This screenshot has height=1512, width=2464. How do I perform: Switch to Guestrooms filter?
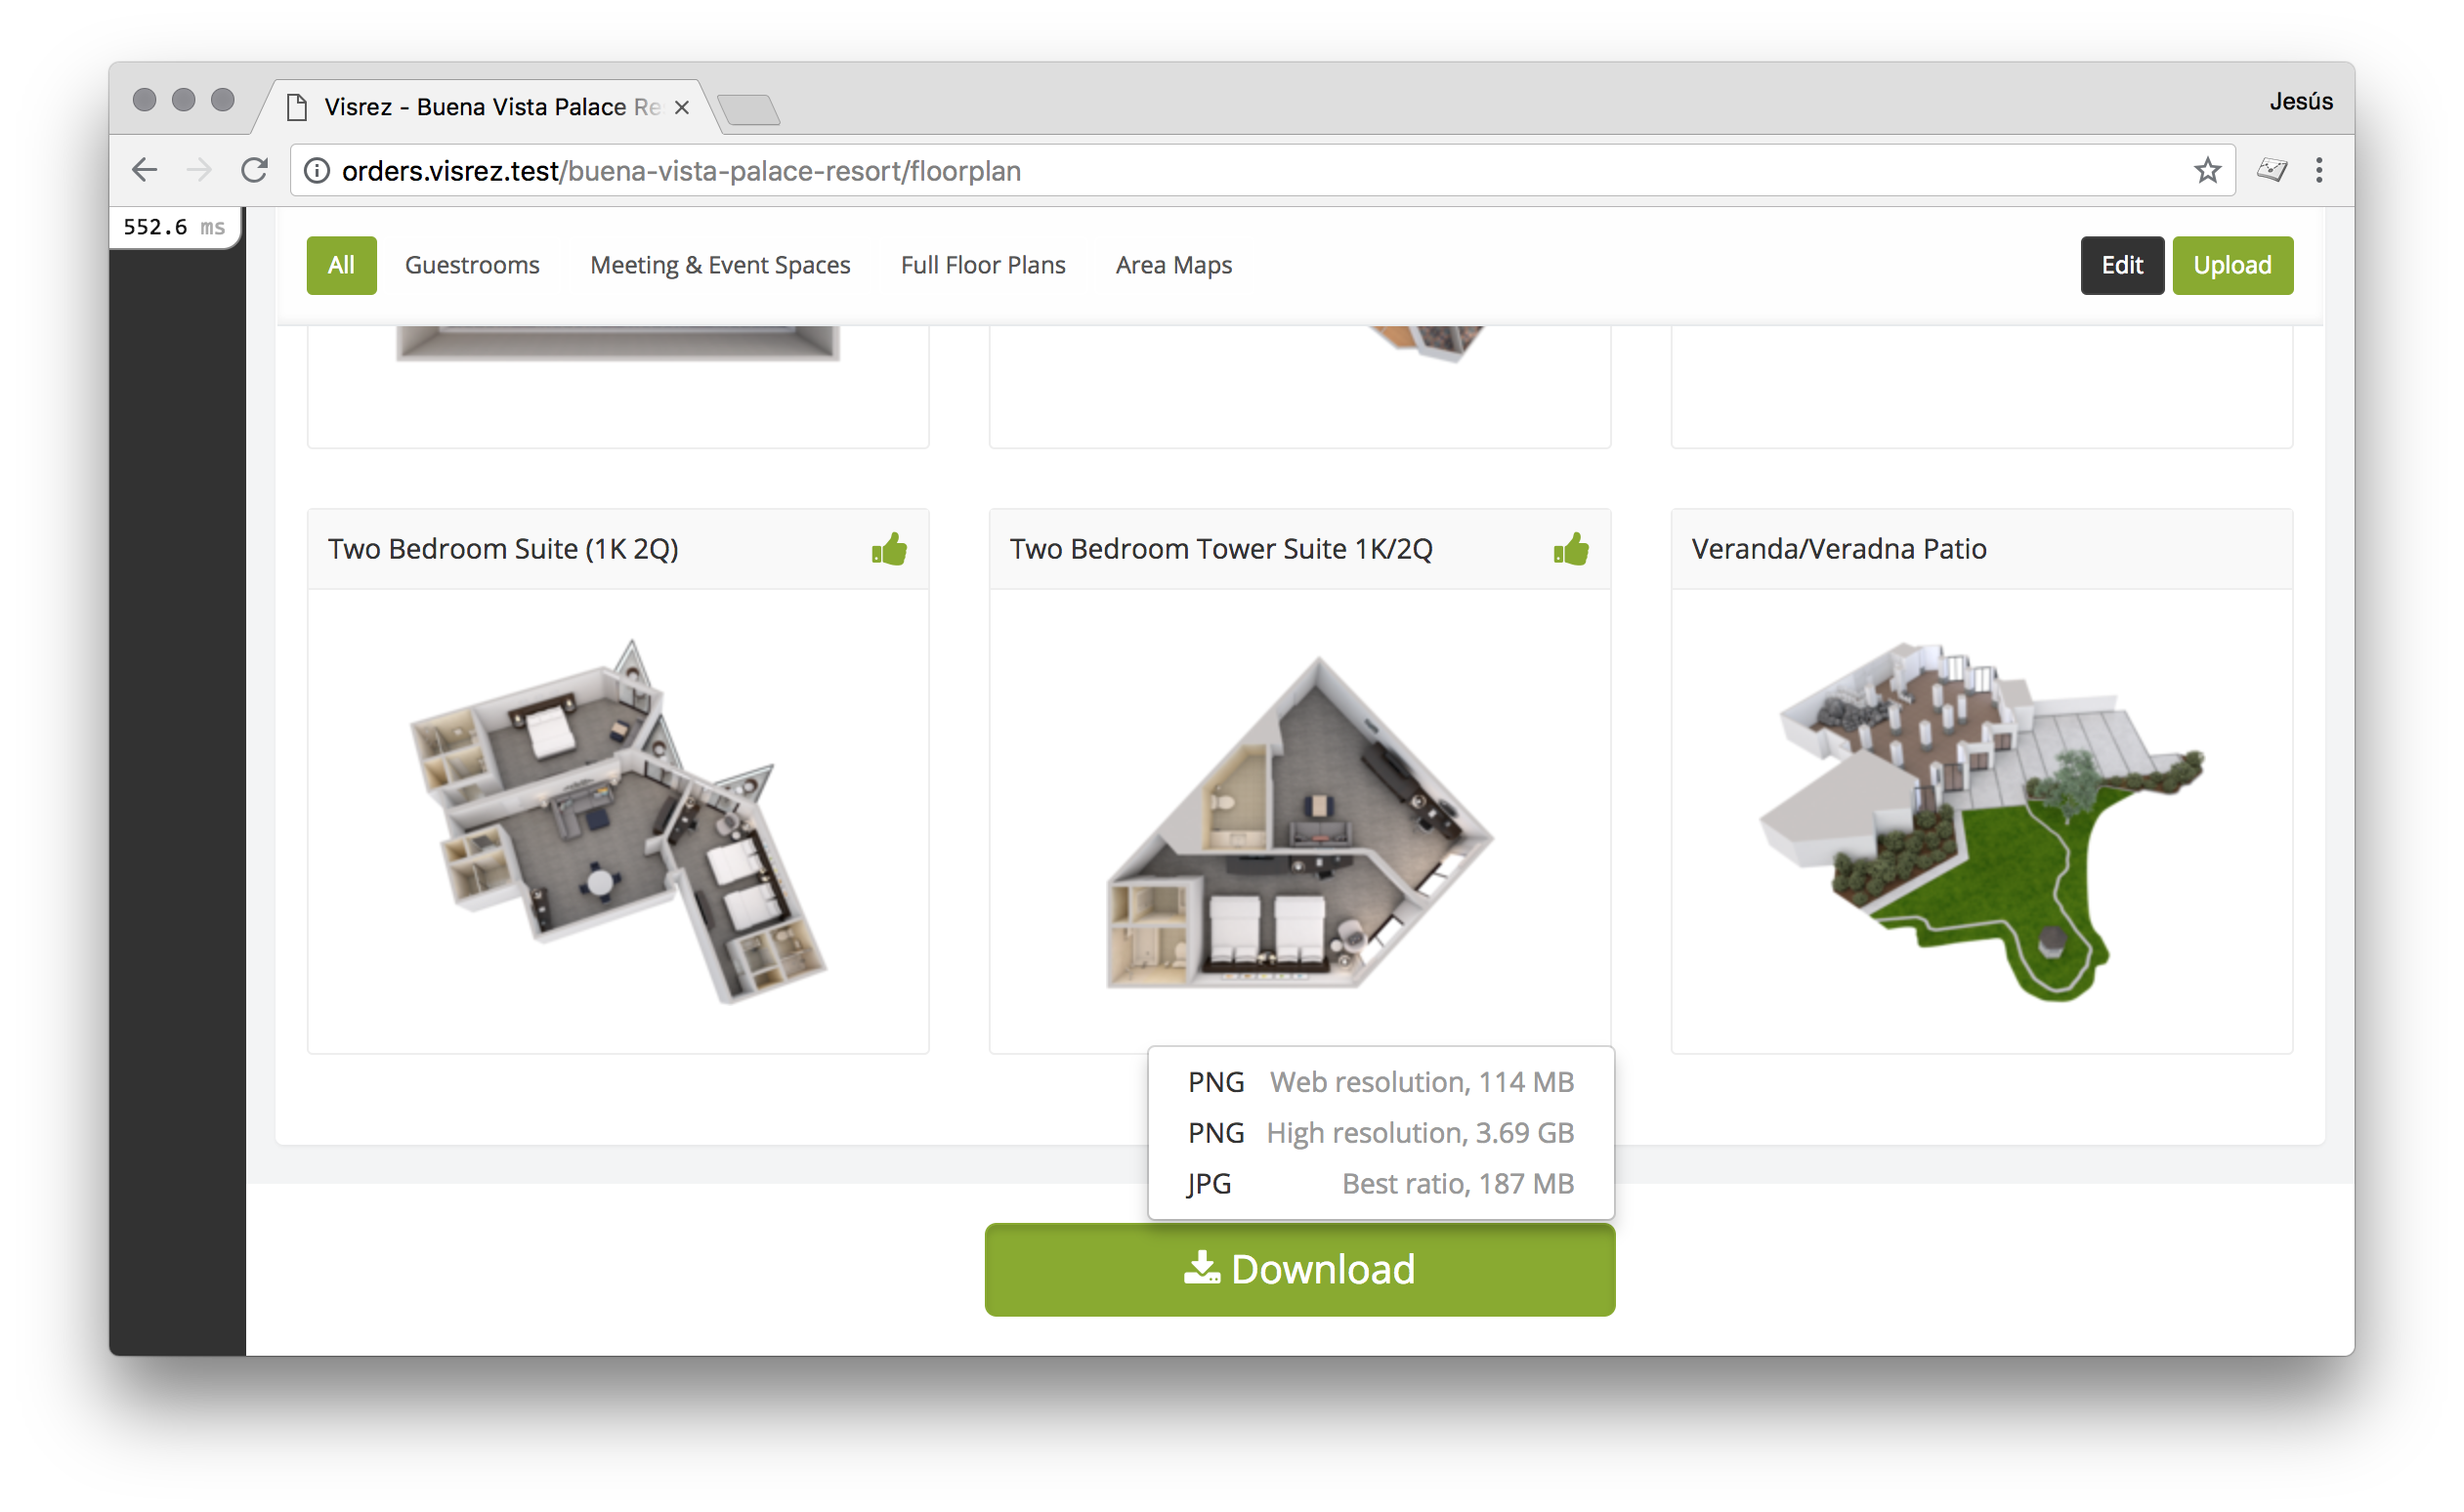[x=472, y=265]
